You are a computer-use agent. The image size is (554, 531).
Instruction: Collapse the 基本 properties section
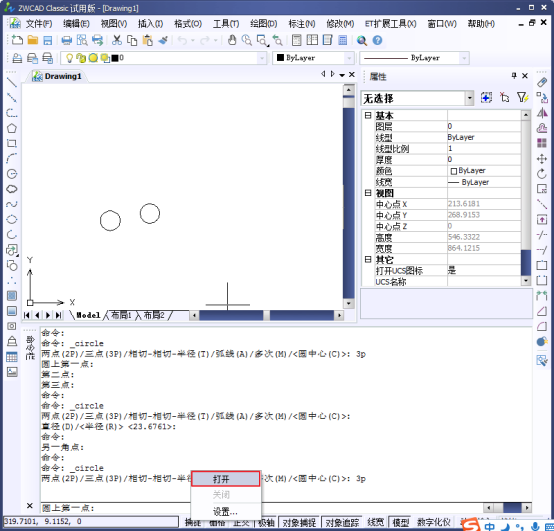tap(368, 115)
